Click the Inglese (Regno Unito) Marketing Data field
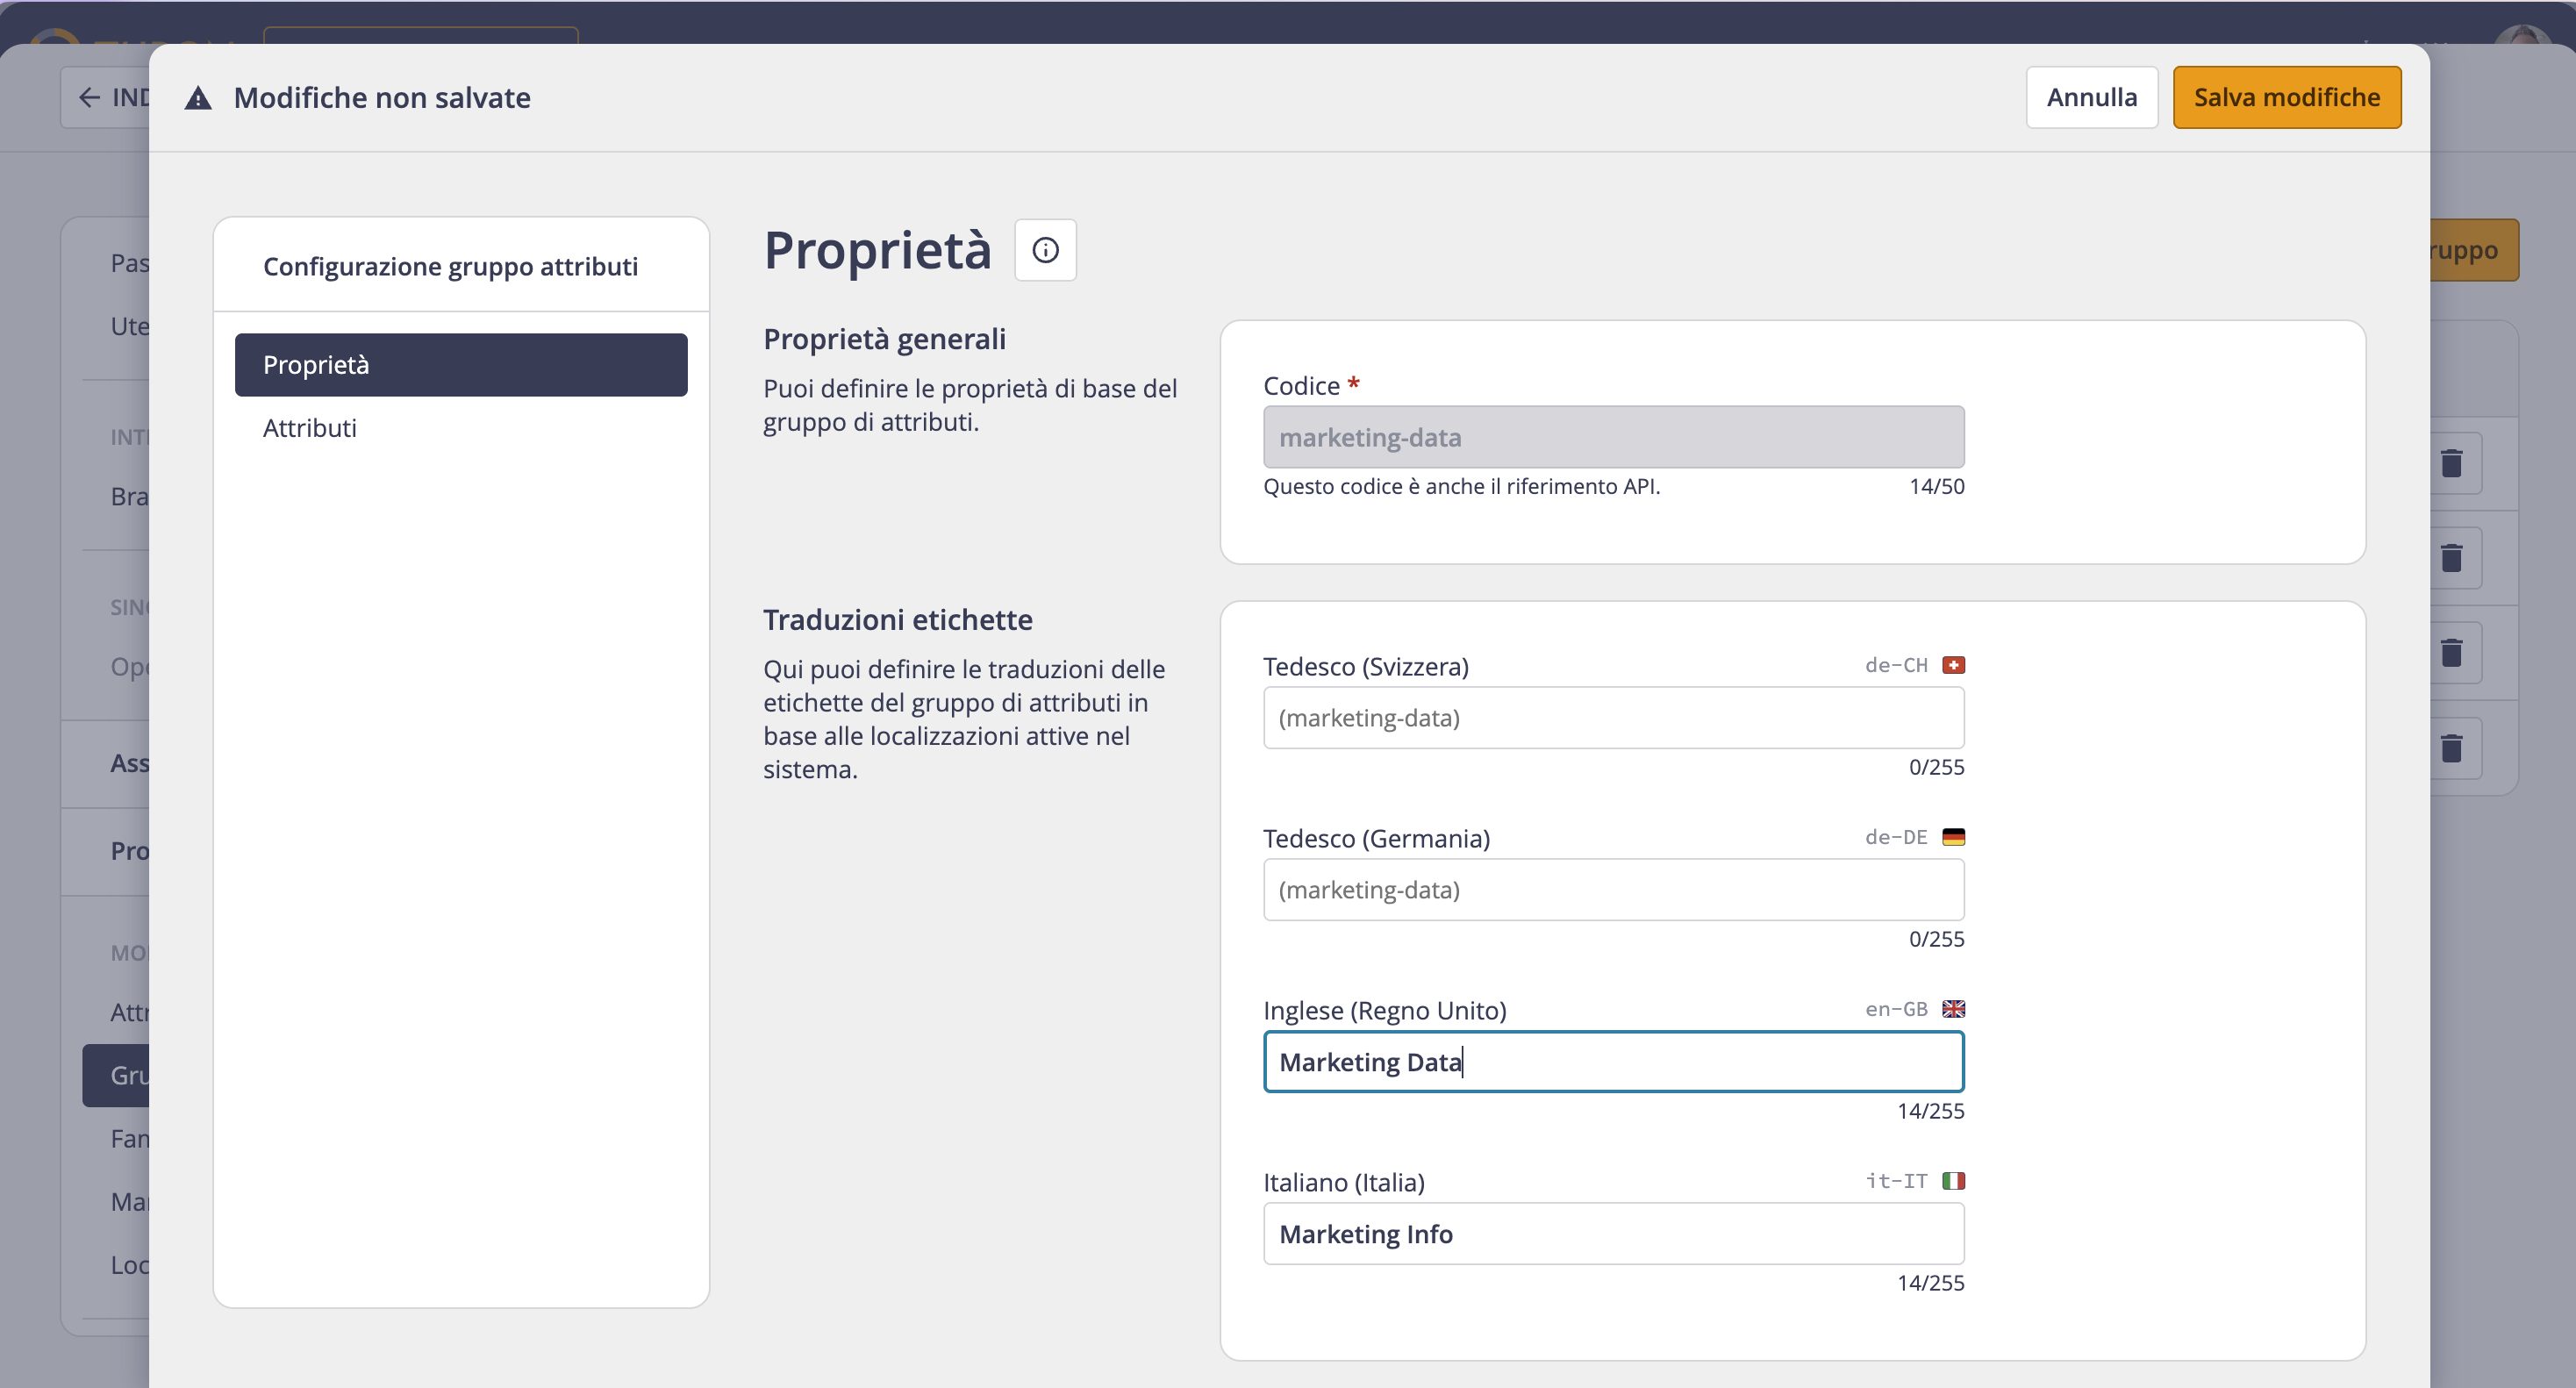The image size is (2576, 1388). click(x=1614, y=1062)
